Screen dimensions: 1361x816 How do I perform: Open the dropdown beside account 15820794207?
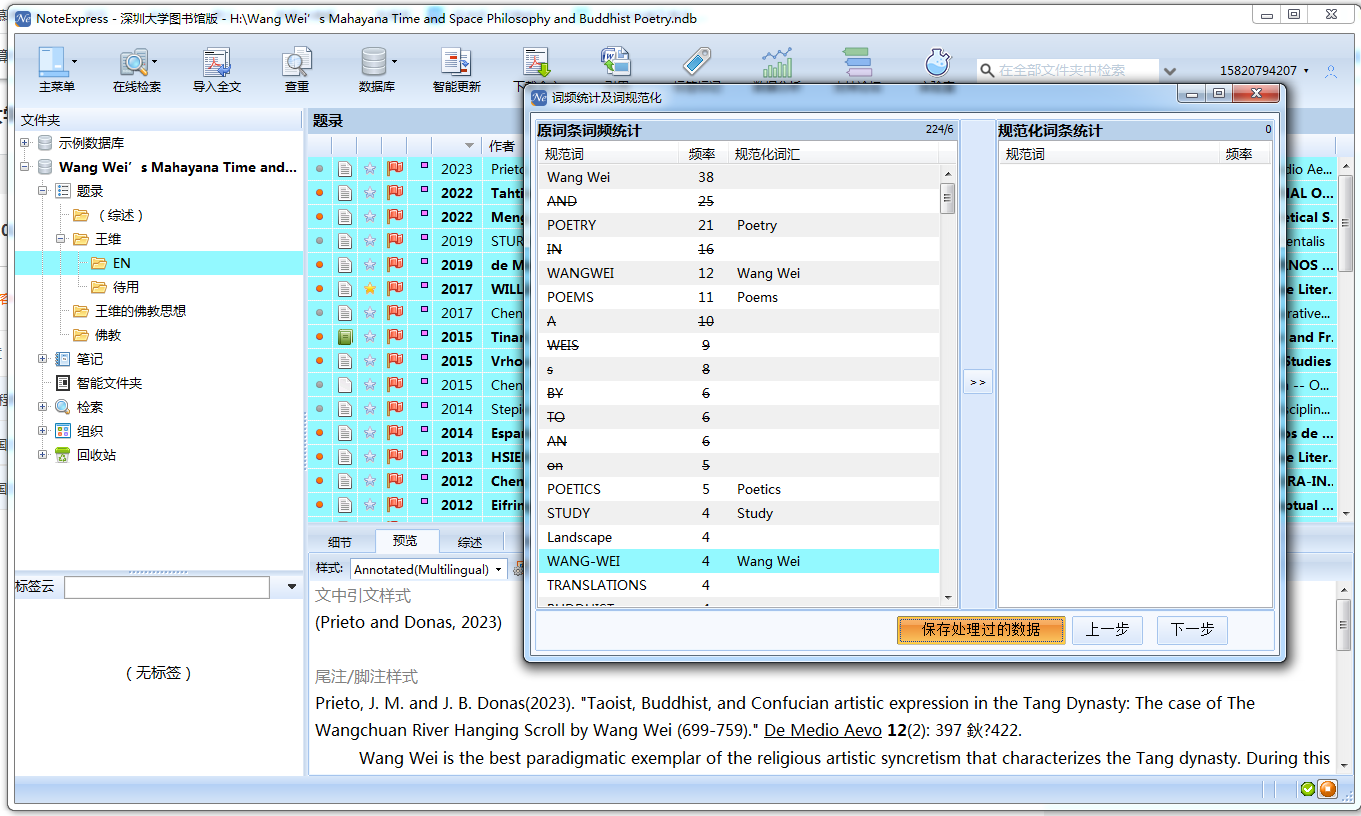(x=1306, y=71)
